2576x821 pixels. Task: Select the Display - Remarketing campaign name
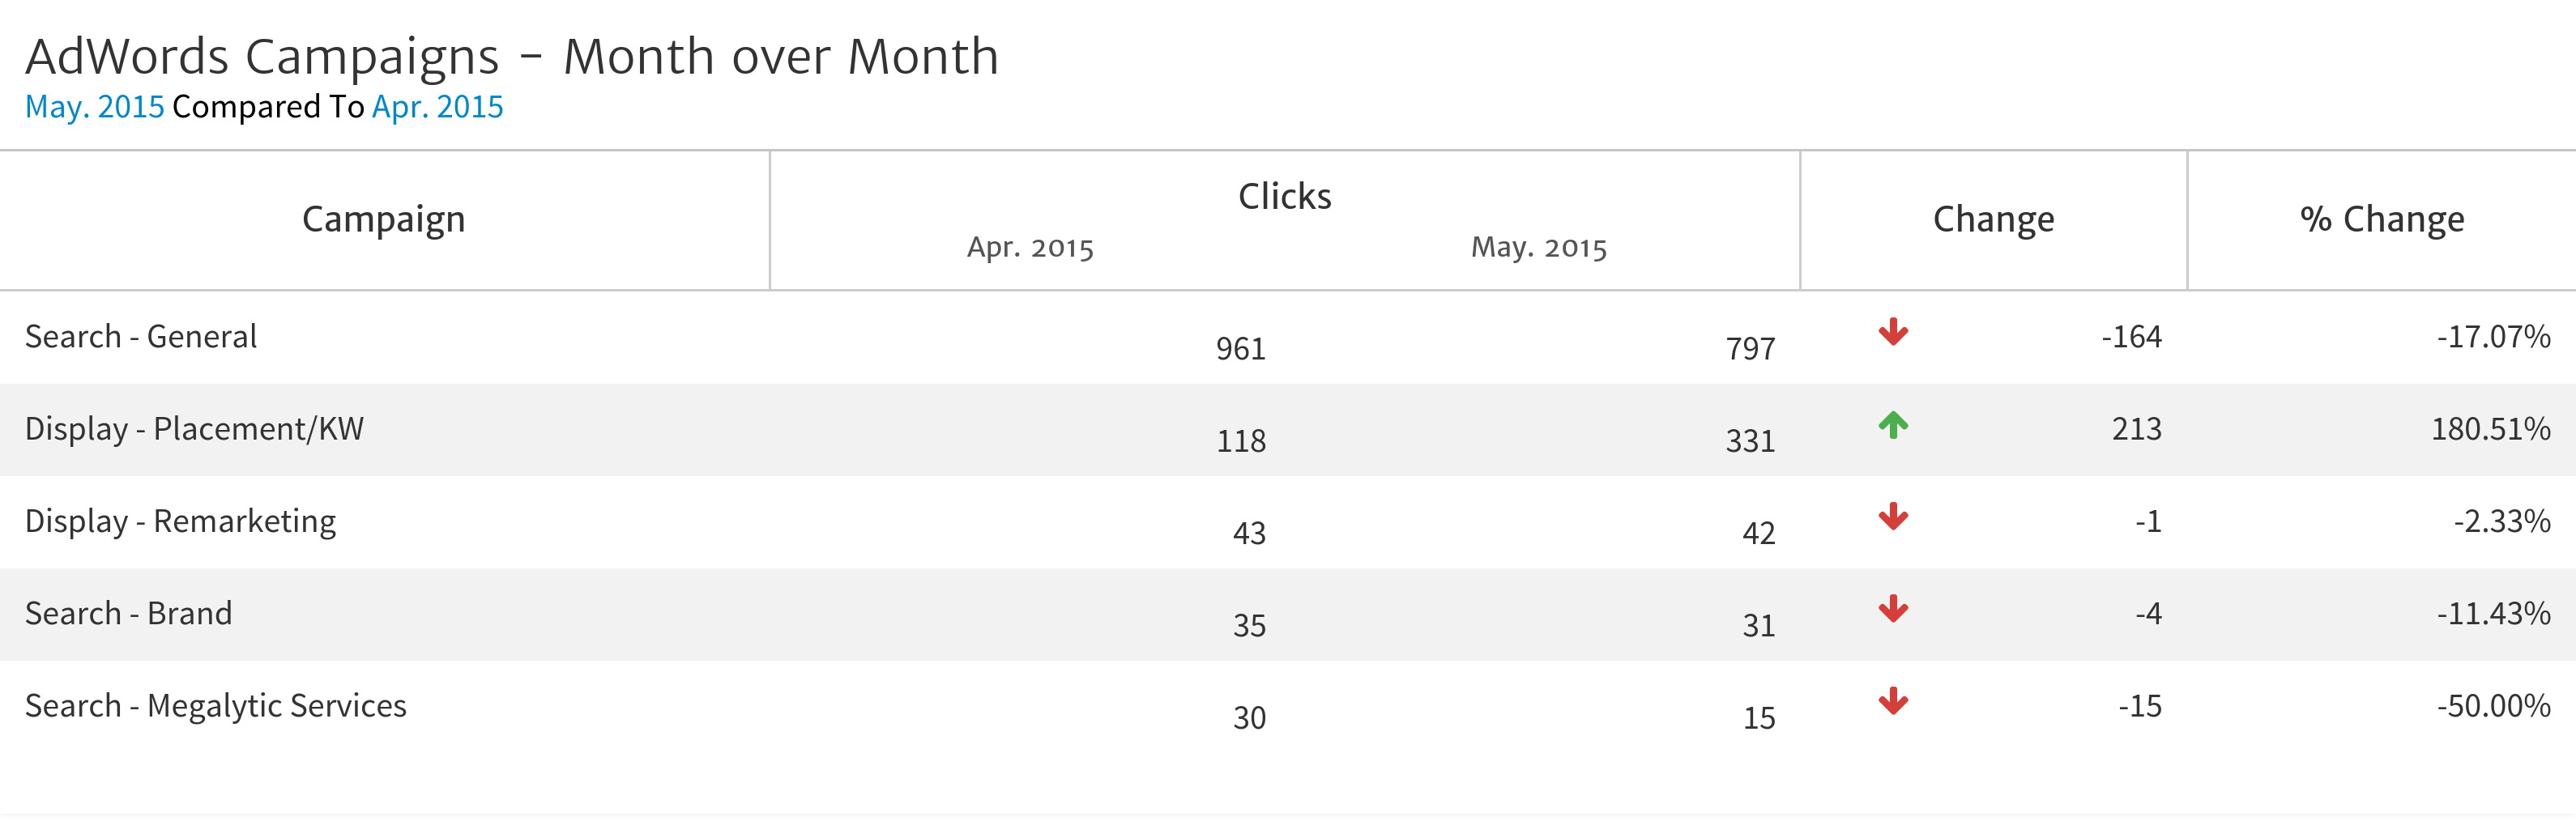180,521
